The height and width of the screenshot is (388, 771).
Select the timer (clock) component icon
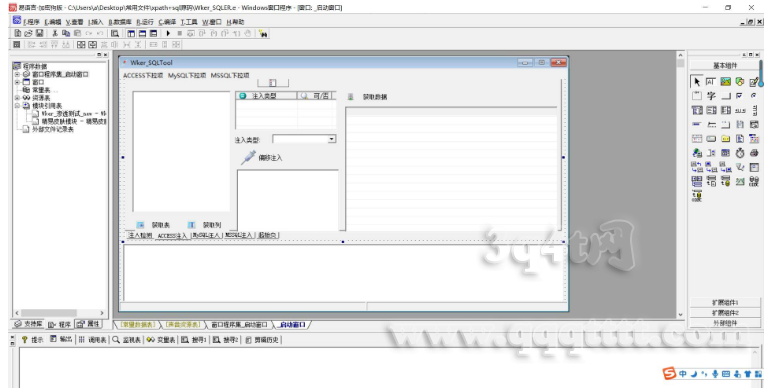click(x=740, y=153)
